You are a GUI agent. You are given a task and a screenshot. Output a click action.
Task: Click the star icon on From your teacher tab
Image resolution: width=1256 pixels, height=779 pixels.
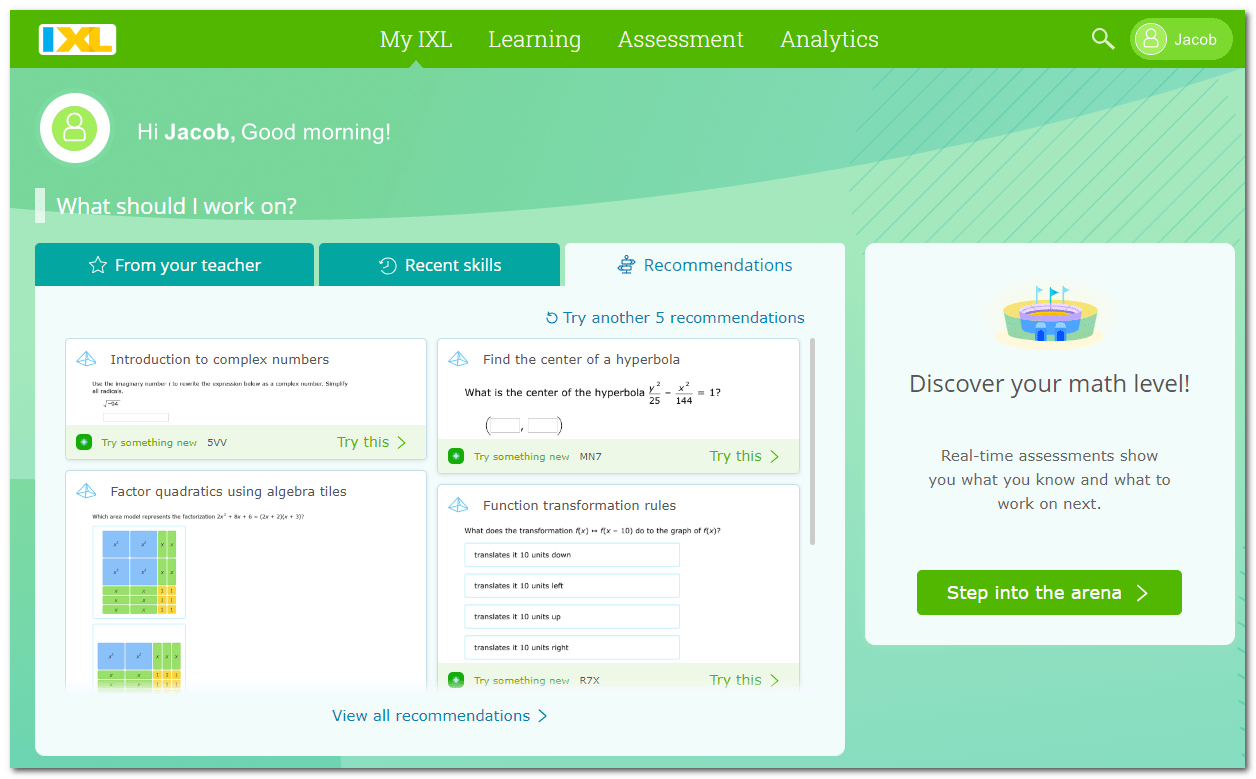click(97, 265)
